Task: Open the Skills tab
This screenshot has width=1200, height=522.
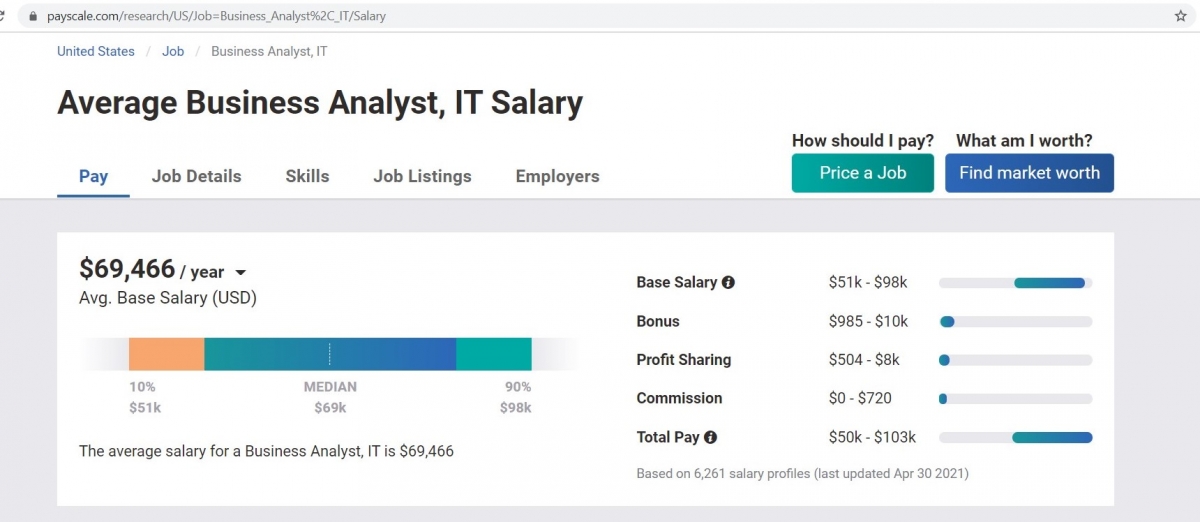Action: pyautogui.click(x=307, y=176)
